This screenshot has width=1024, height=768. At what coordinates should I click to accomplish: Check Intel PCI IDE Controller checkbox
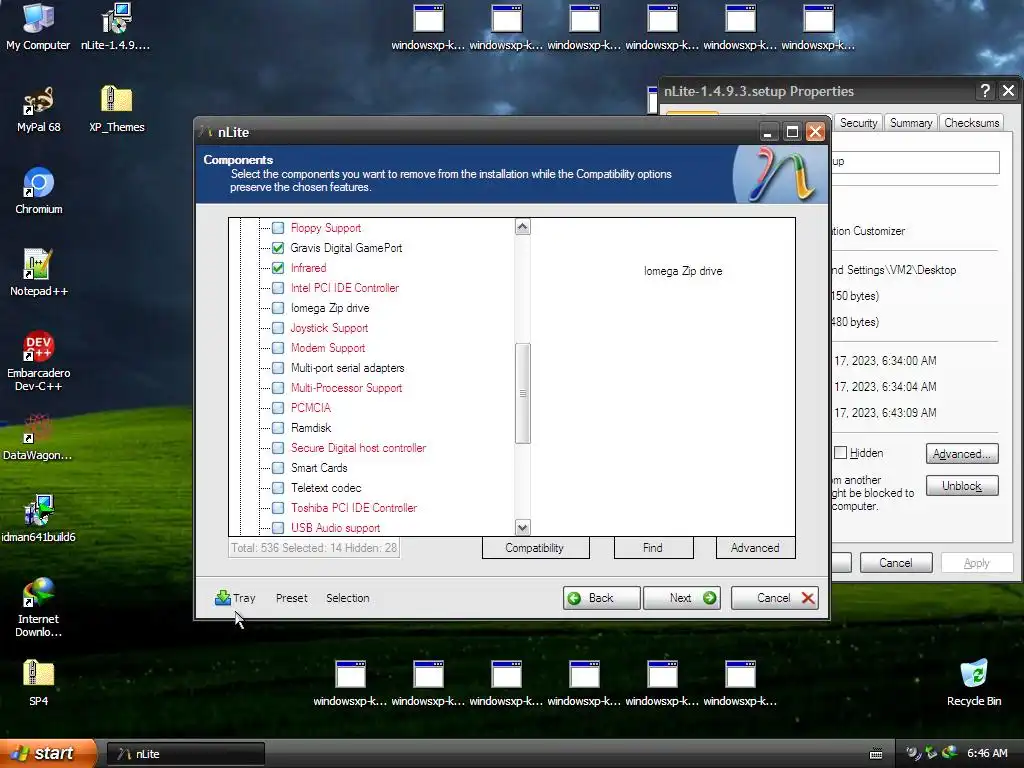(278, 288)
